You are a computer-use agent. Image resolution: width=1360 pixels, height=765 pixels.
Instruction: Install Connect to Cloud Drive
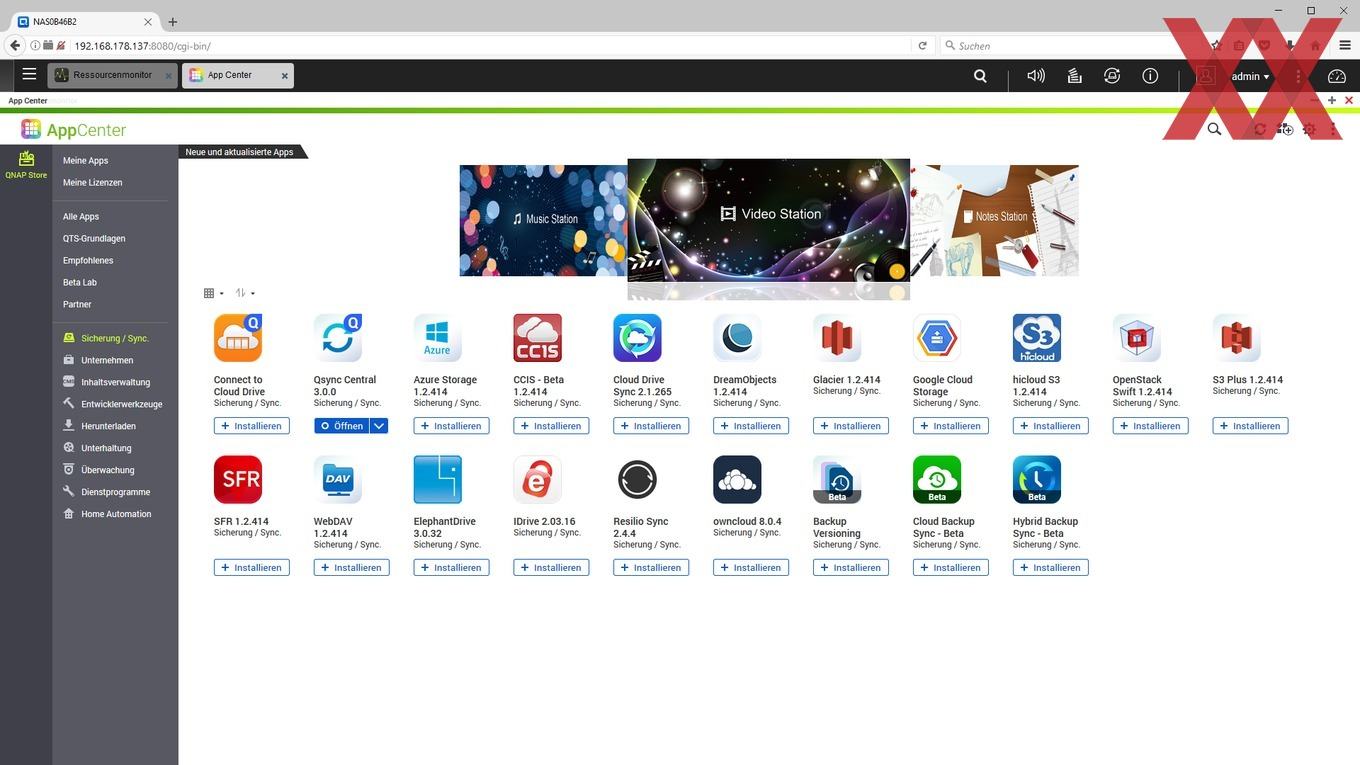[251, 426]
